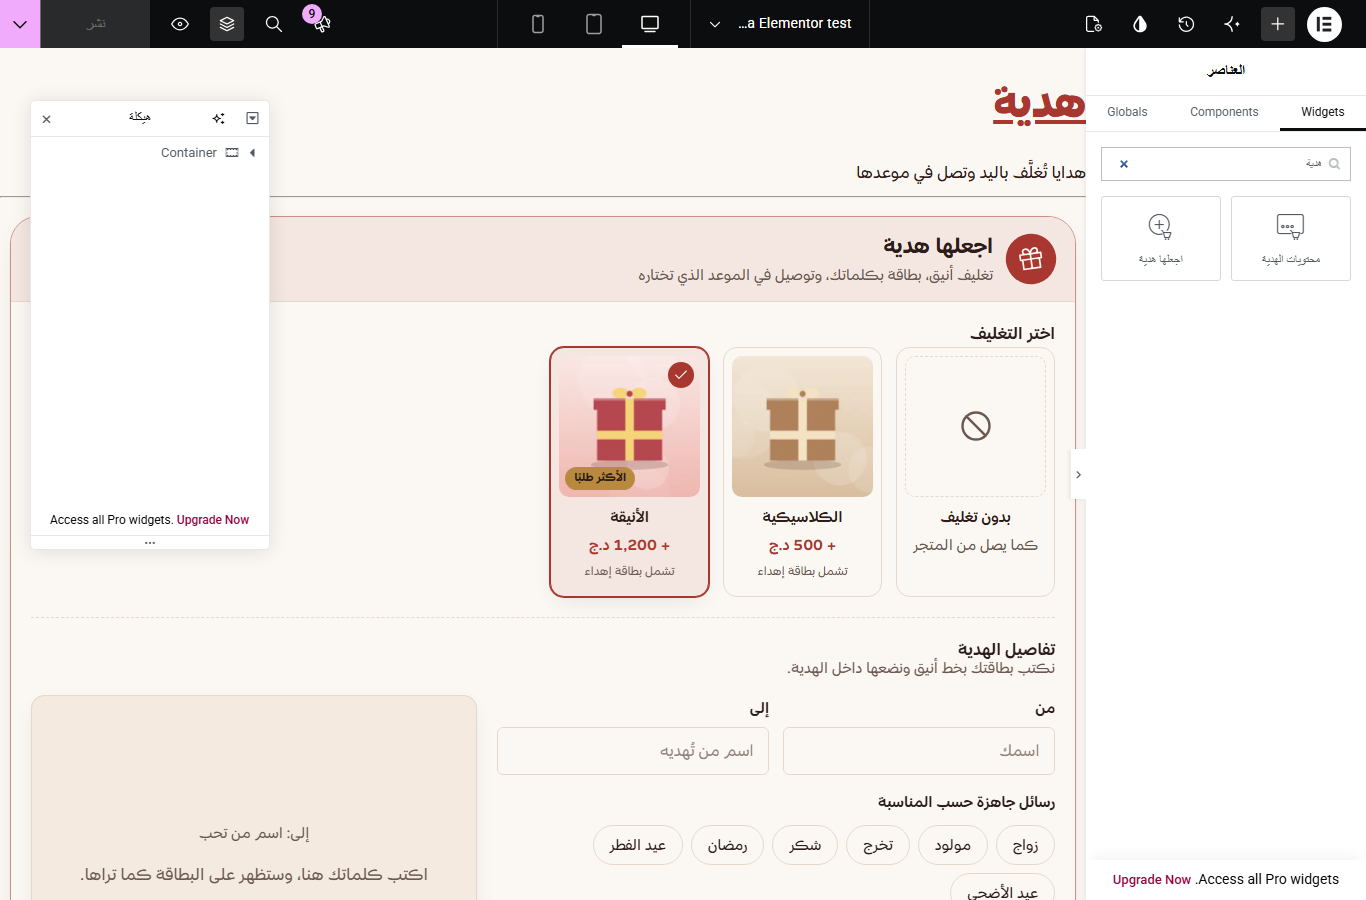The width and height of the screenshot is (1366, 900).
Task: Choose the الكلاسيكية packaging option
Action: pyautogui.click(x=802, y=472)
